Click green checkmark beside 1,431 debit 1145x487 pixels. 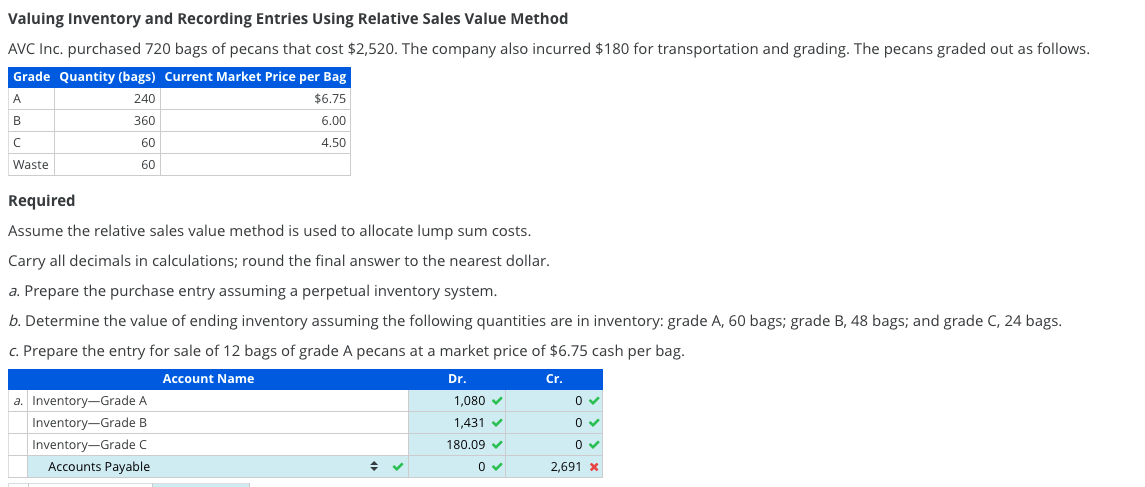click(x=497, y=422)
